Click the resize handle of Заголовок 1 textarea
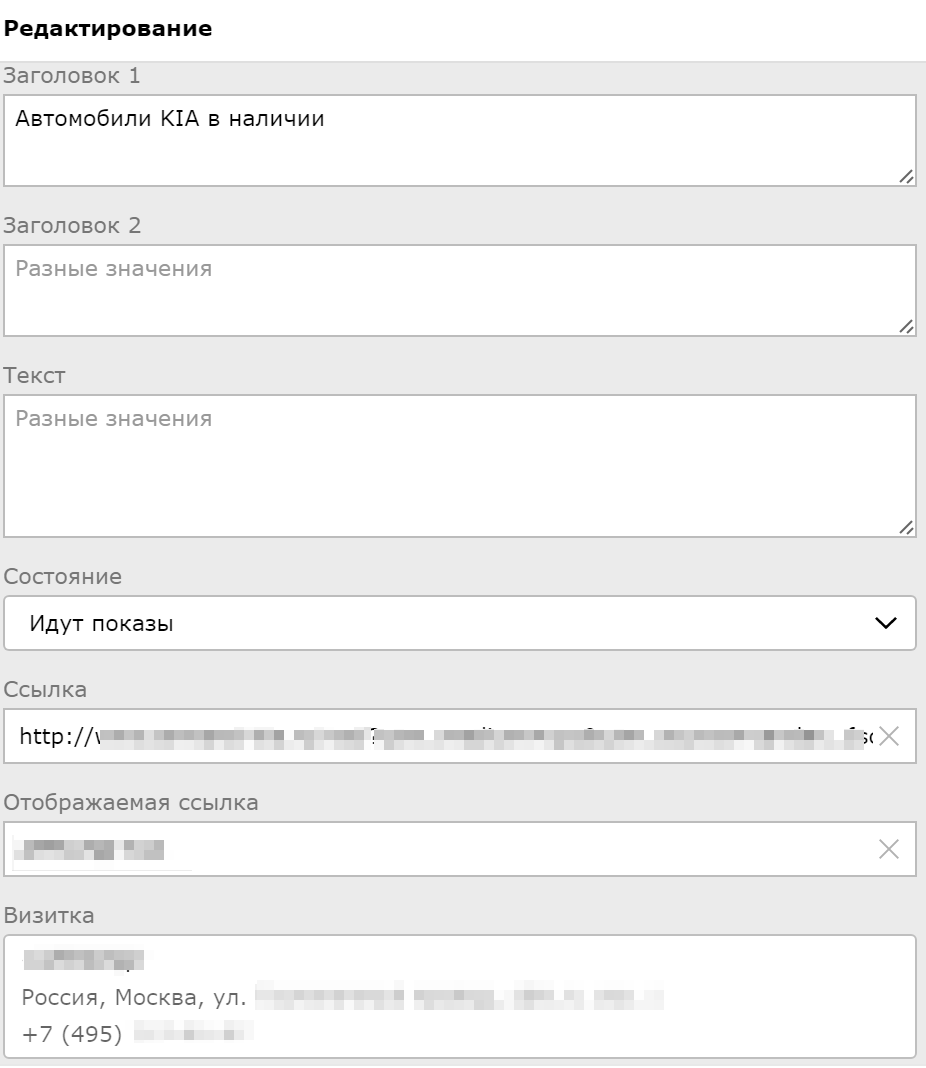This screenshot has height=1068, width=926. click(x=906, y=177)
